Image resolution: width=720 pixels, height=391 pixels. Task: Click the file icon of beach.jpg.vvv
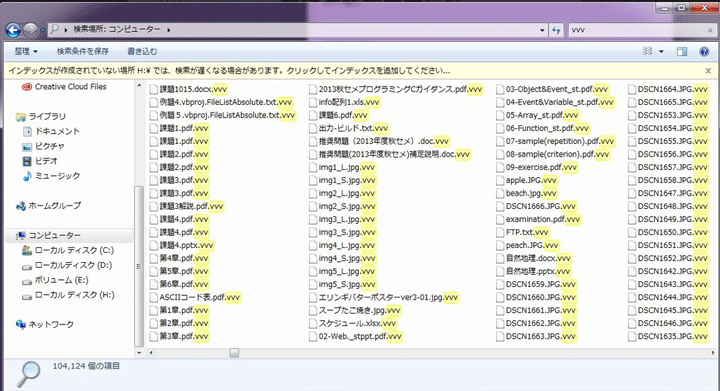[x=500, y=193]
